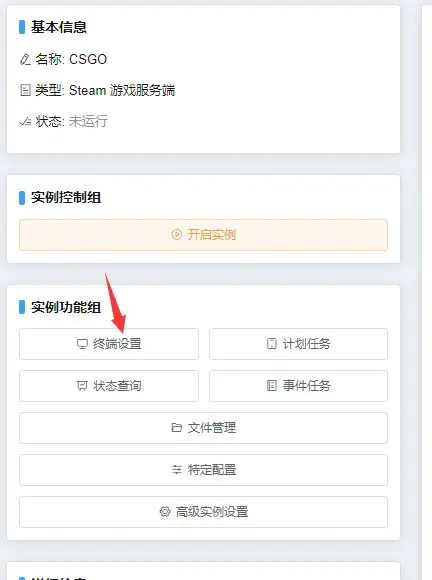Click the checklist icon beside 状态

25,121
